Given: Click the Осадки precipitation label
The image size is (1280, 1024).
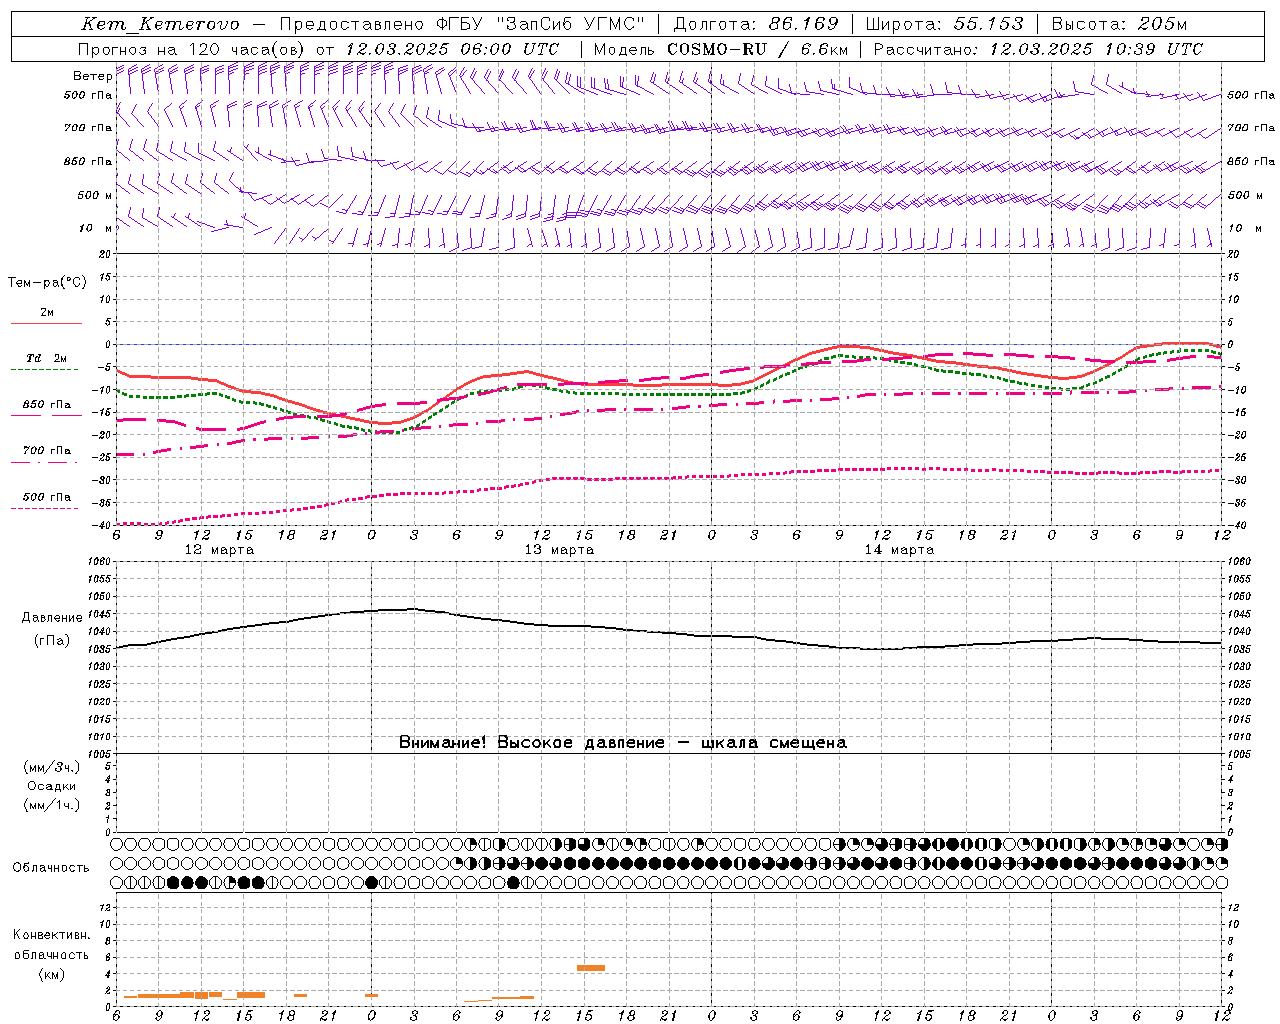Looking at the screenshot, I should coord(52,786).
